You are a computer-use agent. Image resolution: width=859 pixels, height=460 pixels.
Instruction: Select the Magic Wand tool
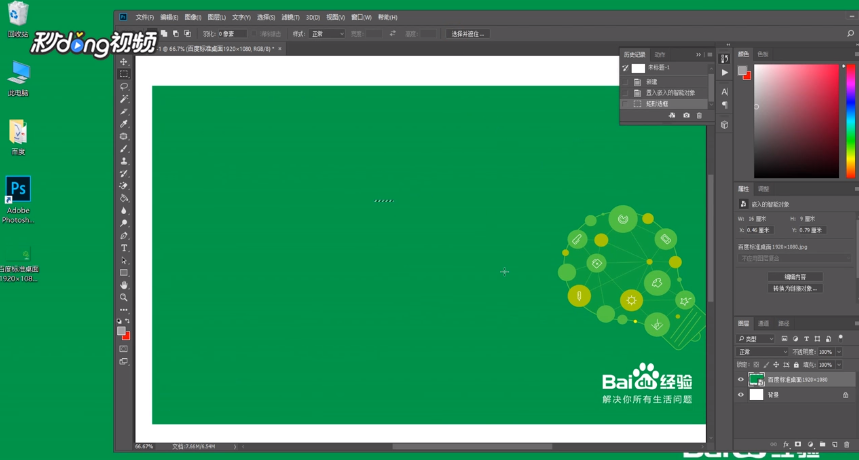point(124,99)
